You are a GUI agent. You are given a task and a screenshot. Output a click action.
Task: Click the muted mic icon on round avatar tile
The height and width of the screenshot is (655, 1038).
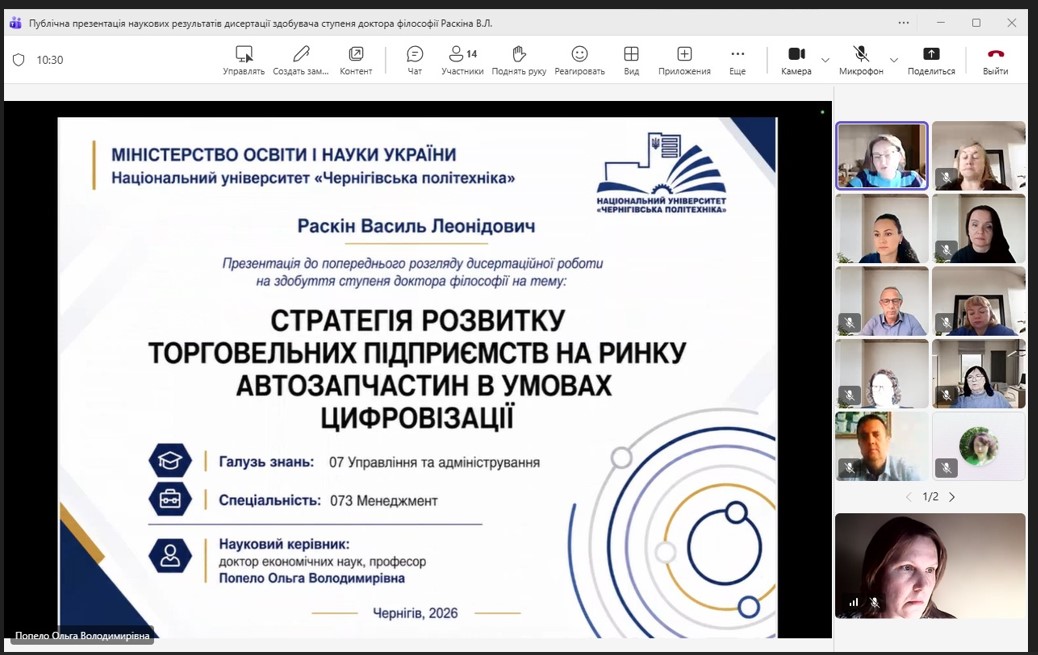point(946,468)
